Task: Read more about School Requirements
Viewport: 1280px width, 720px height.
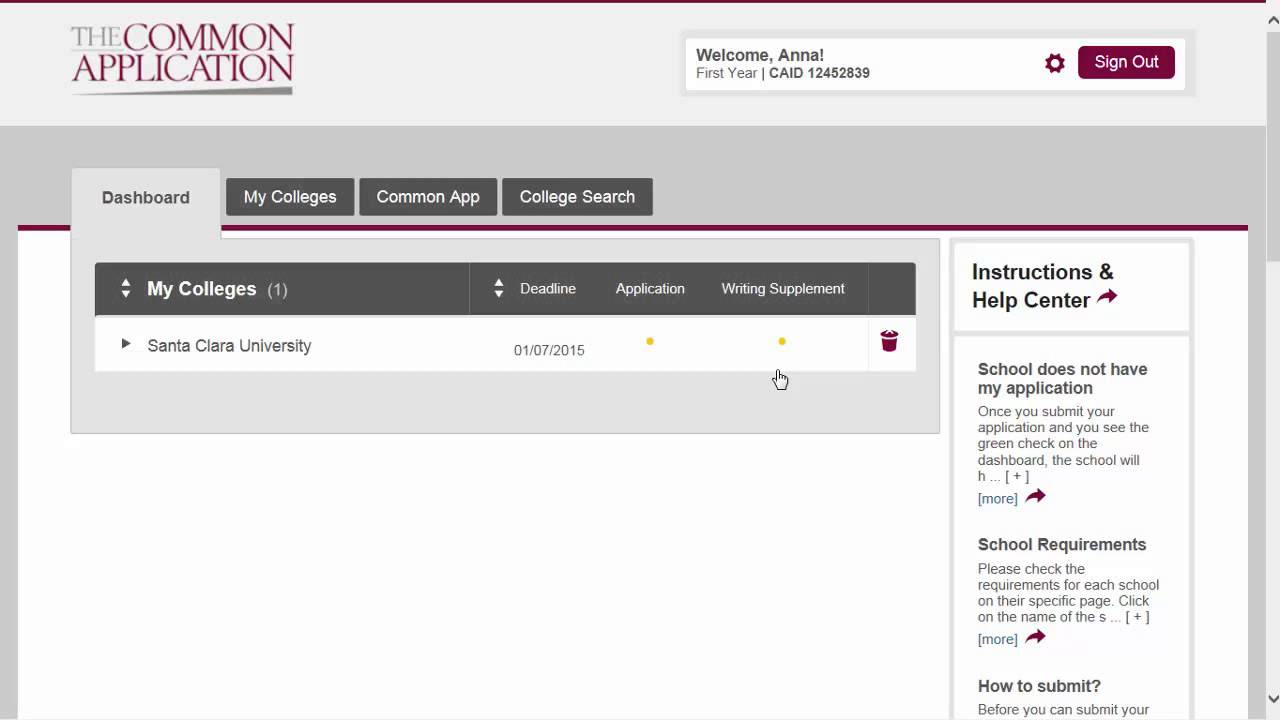Action: click(x=997, y=639)
